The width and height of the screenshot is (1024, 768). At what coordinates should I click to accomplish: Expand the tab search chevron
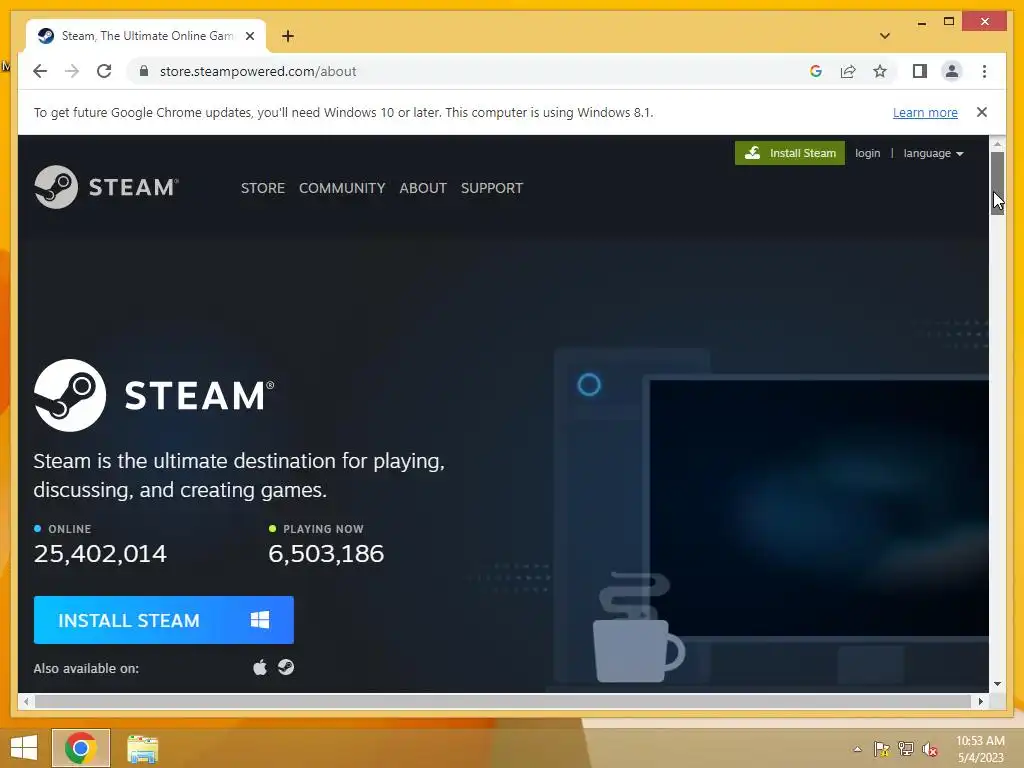[x=884, y=36]
